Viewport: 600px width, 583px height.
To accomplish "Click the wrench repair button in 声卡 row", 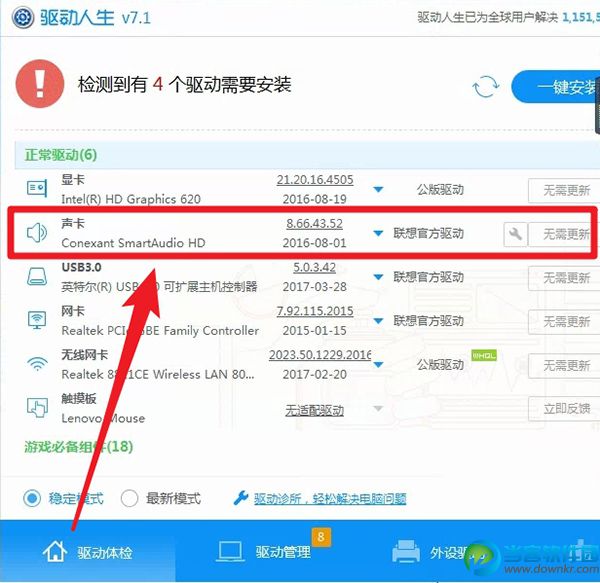I will click(515, 234).
